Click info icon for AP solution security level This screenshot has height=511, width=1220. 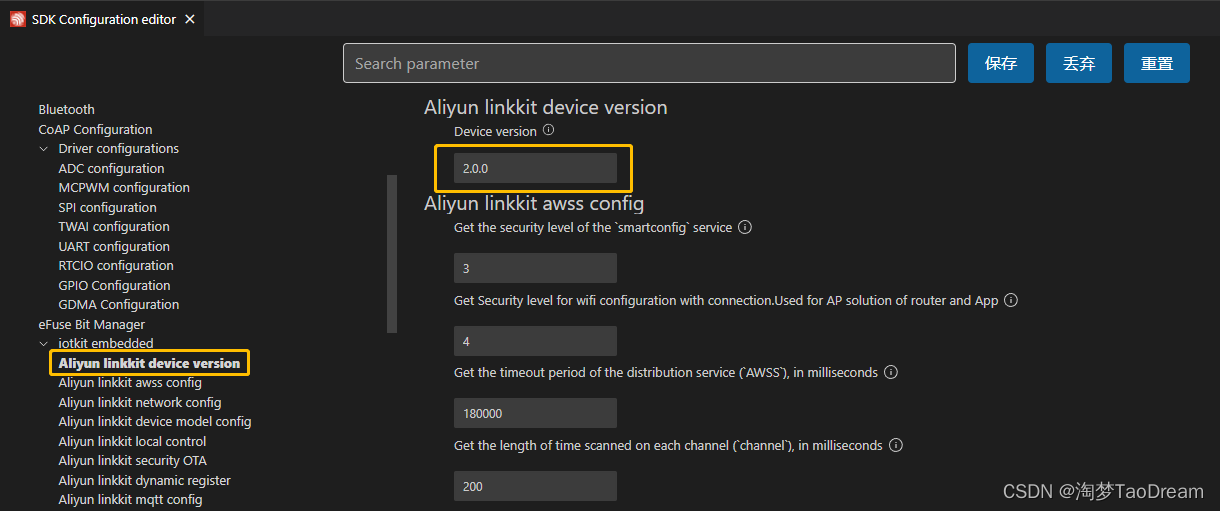pos(1011,300)
